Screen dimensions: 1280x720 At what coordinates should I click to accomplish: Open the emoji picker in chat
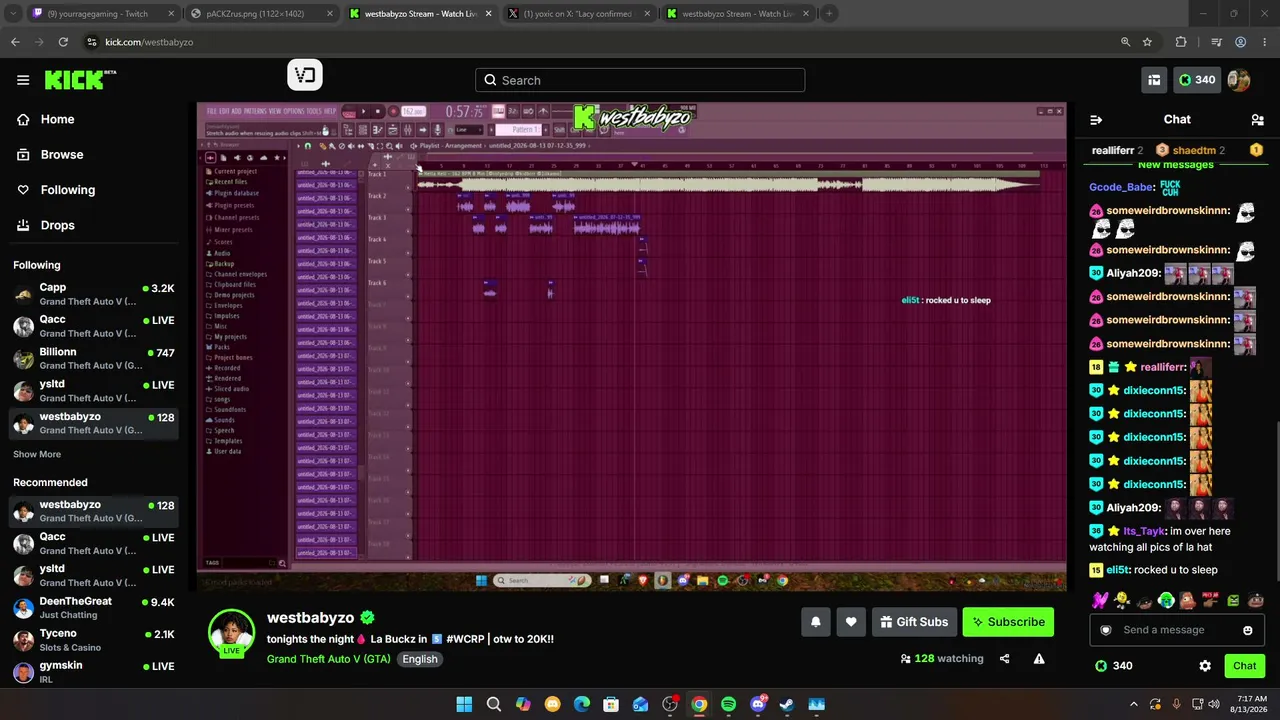tap(1248, 630)
